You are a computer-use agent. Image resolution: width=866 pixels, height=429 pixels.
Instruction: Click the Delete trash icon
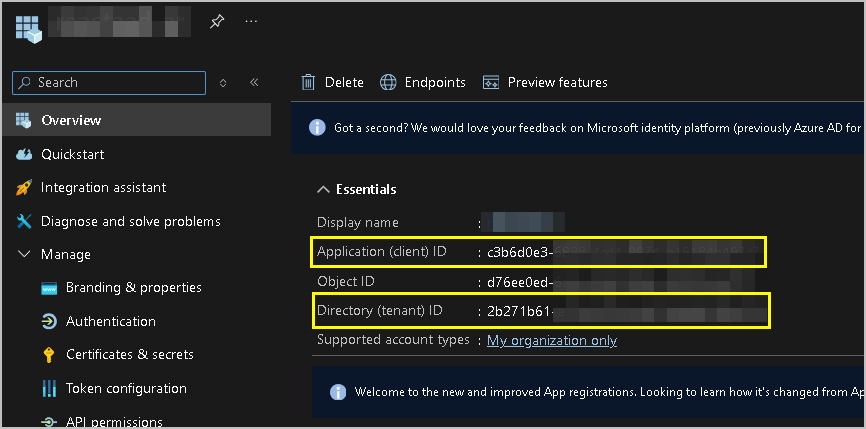pos(309,82)
